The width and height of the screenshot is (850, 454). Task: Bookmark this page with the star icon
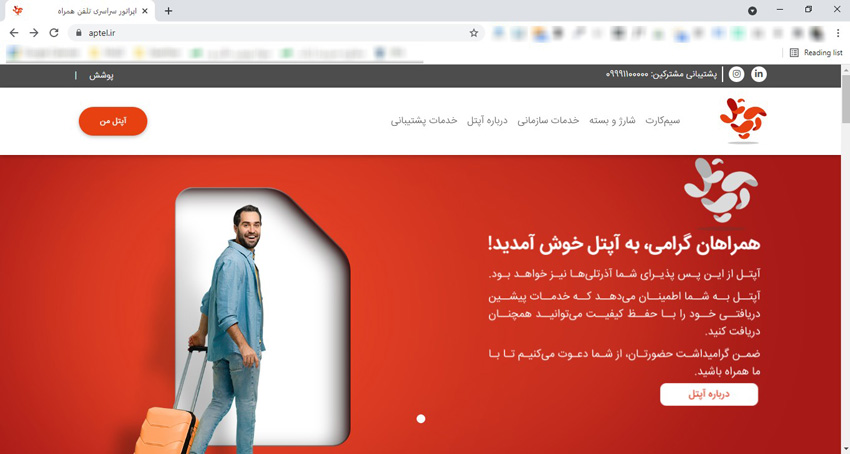point(474,33)
